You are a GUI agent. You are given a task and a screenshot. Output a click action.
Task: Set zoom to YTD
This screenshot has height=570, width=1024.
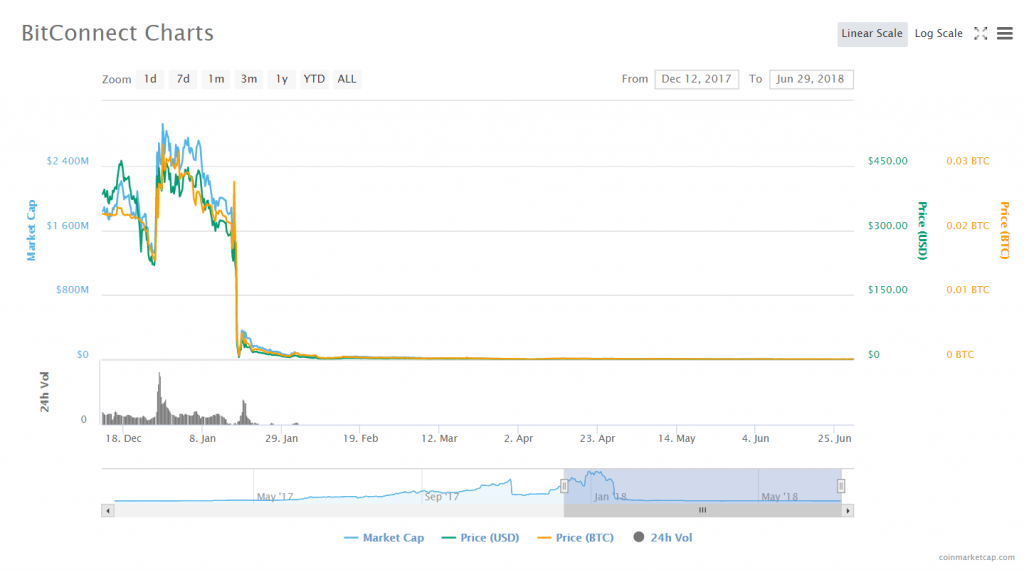(x=314, y=79)
